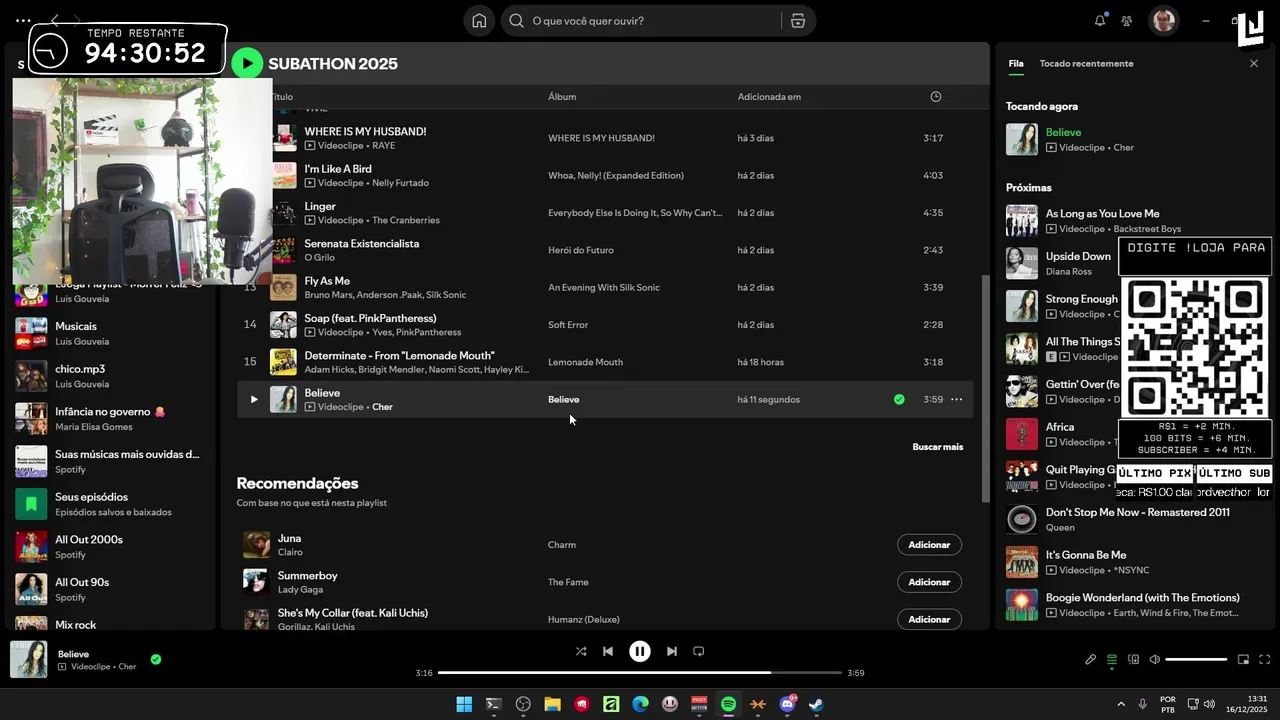Open the three-dots app menu at top left
This screenshot has height=720, width=1280.
click(x=23, y=20)
